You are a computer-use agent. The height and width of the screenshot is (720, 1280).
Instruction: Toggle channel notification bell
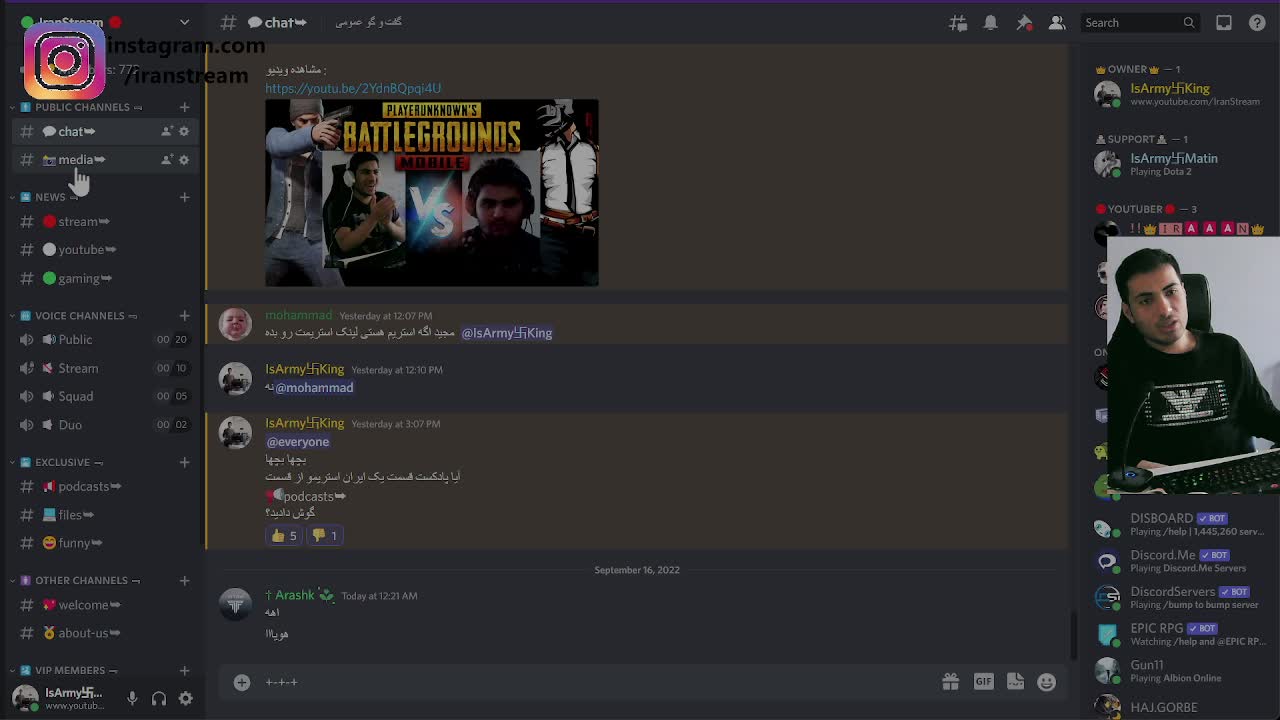point(991,23)
